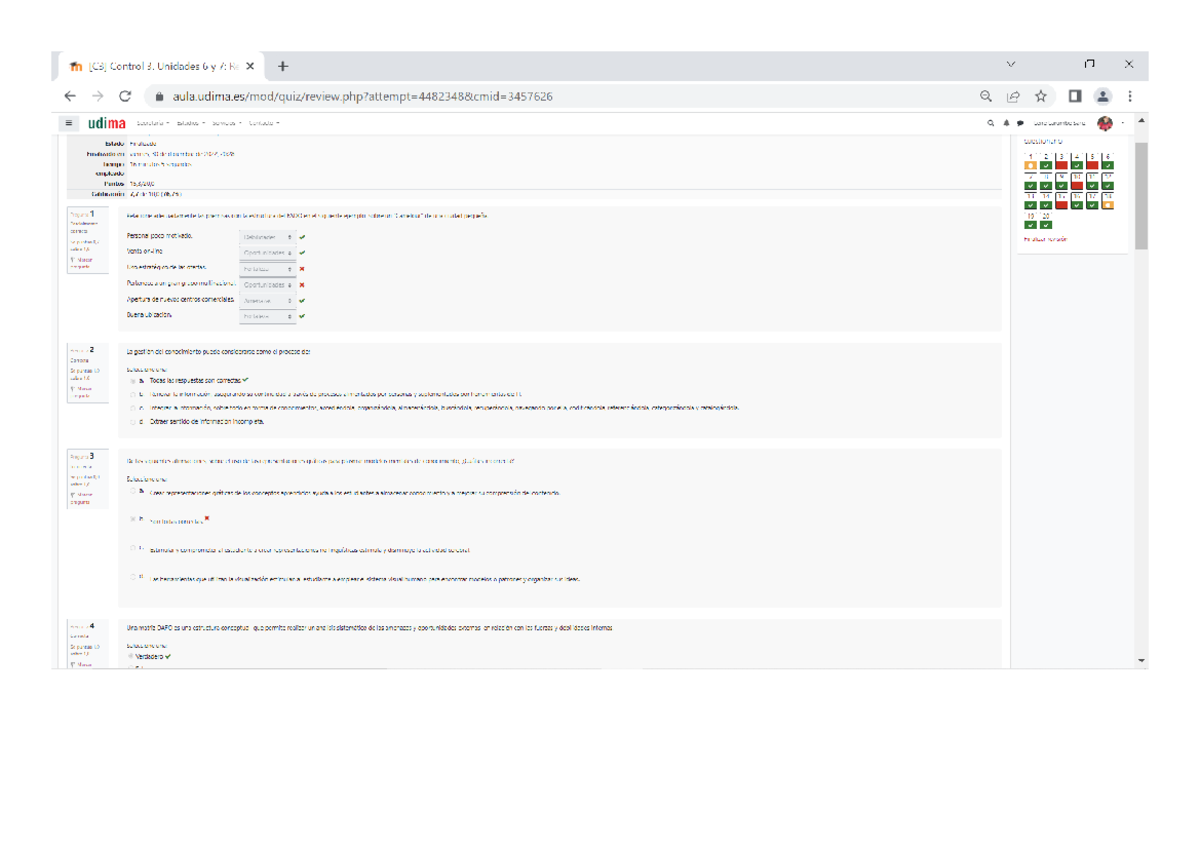
Task: Open the hamburger side menu
Action: (68, 124)
